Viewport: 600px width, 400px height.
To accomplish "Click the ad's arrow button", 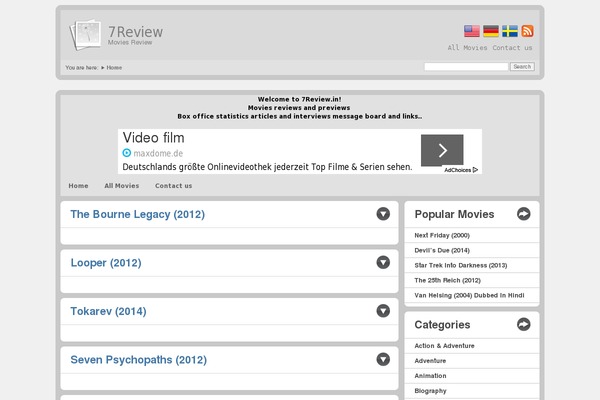I will click(441, 151).
